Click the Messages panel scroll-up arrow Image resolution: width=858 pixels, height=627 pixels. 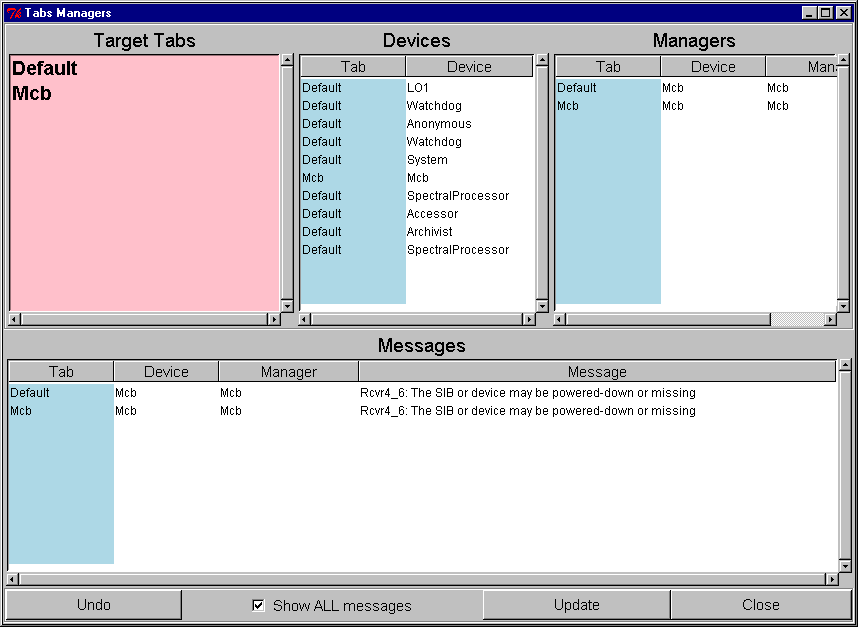(845, 367)
